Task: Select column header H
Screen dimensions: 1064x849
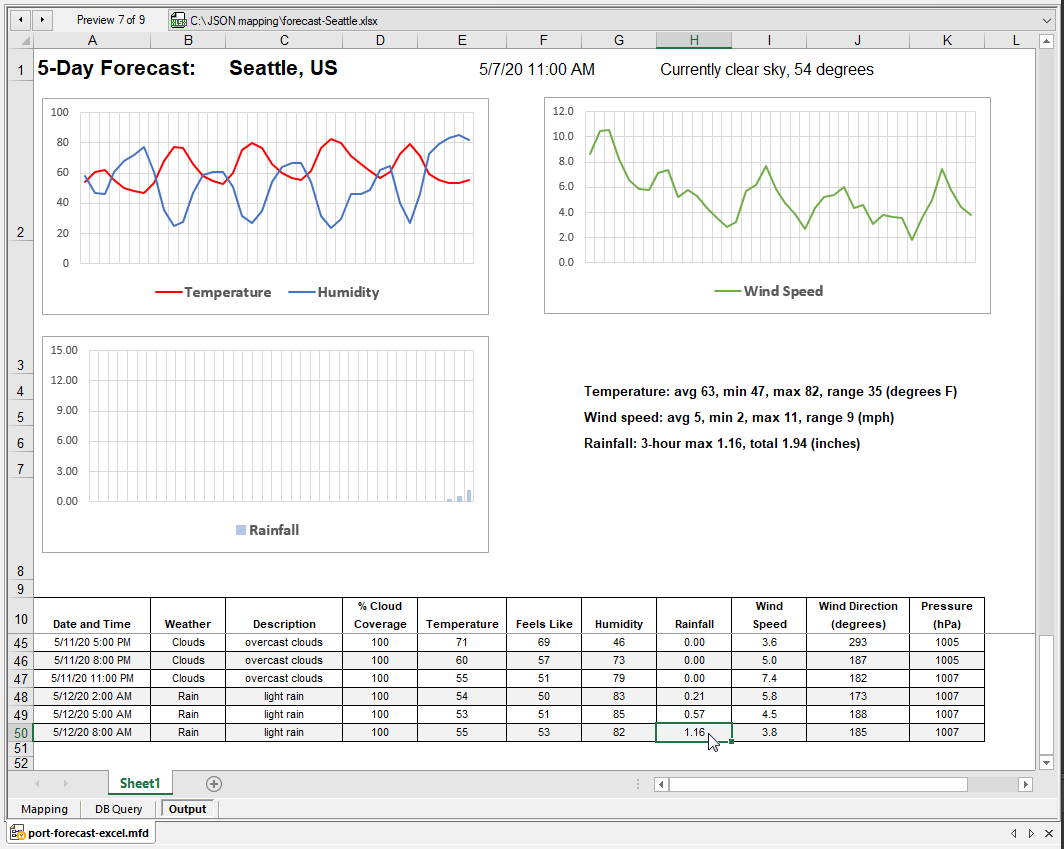Action: point(693,40)
